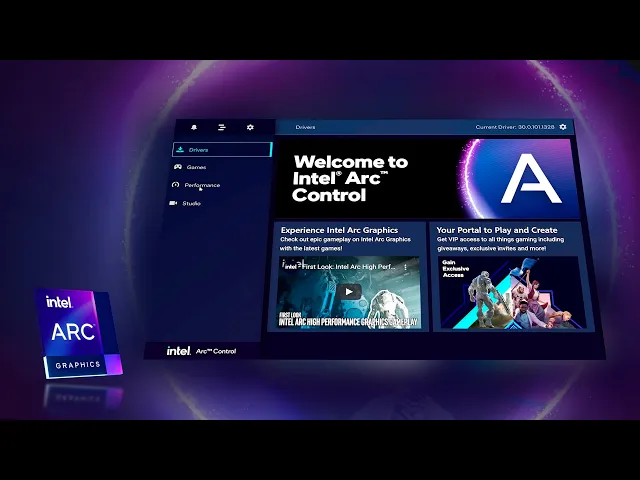Viewport: 640px width, 480px height.
Task: Click the Studio camera icon
Action: click(x=173, y=203)
